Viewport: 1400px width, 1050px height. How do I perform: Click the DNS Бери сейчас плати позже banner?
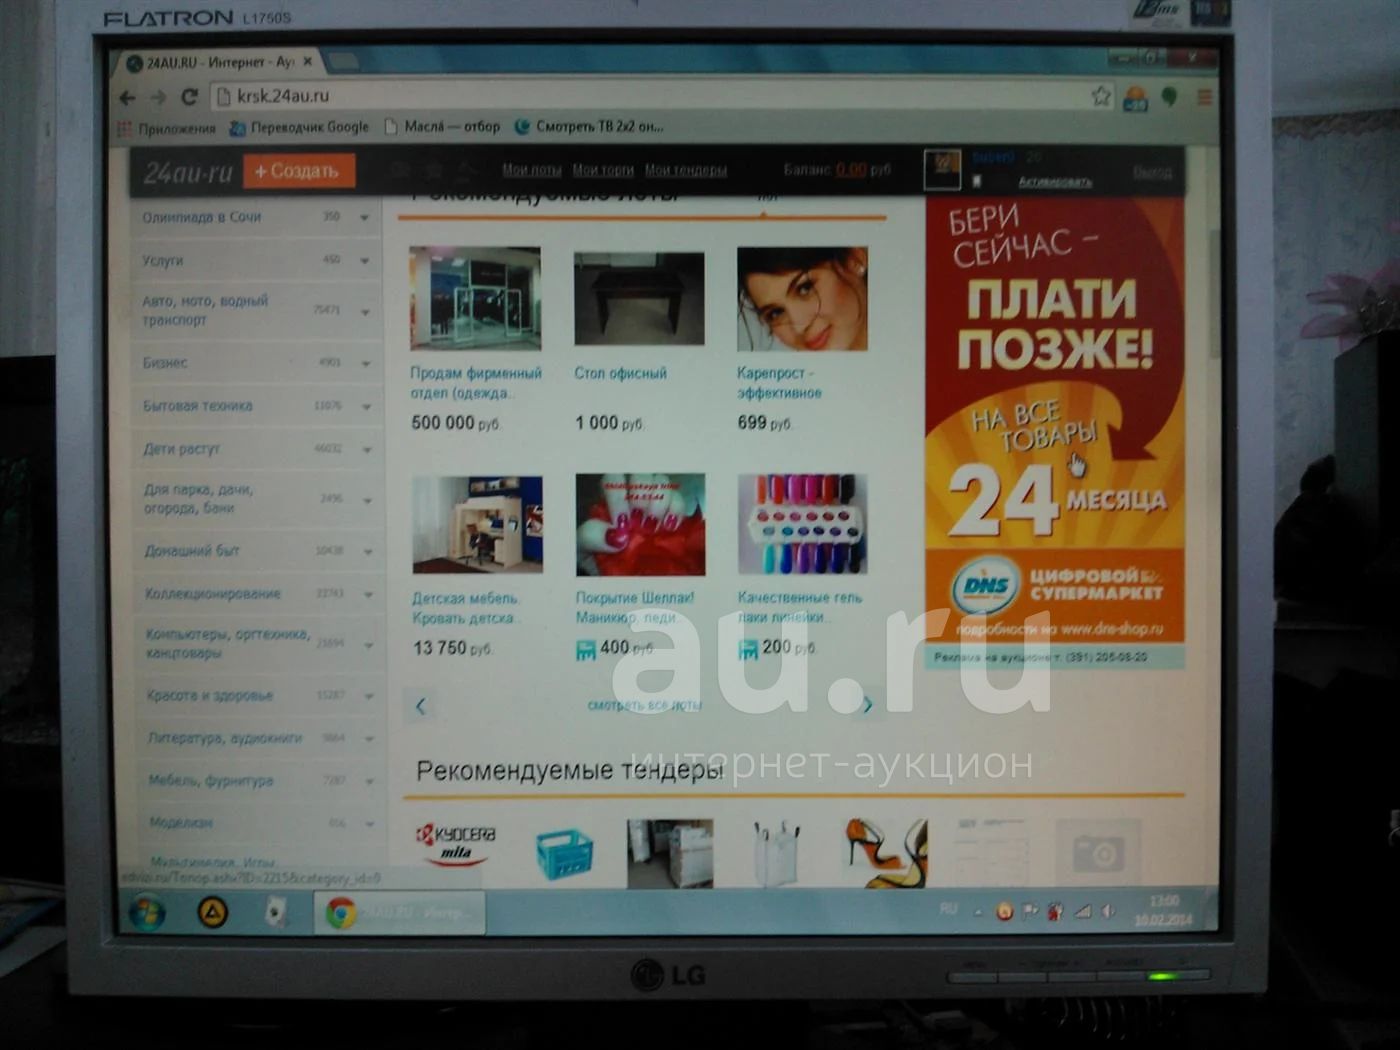click(1054, 420)
